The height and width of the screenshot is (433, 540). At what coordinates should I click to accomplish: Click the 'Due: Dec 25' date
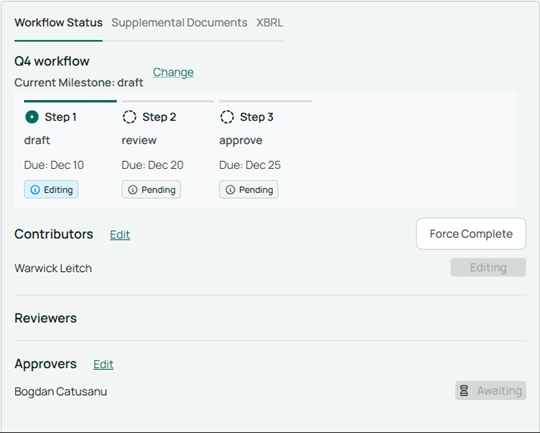click(x=250, y=165)
